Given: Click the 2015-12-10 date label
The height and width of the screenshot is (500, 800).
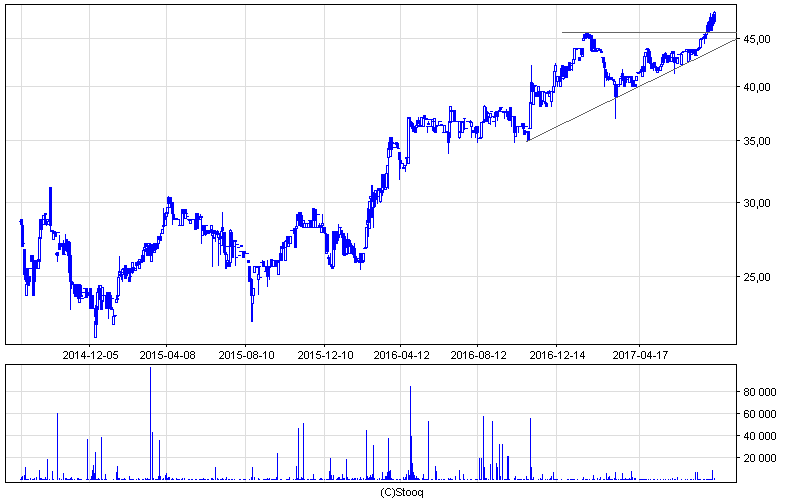Looking at the screenshot, I should coord(325,355).
